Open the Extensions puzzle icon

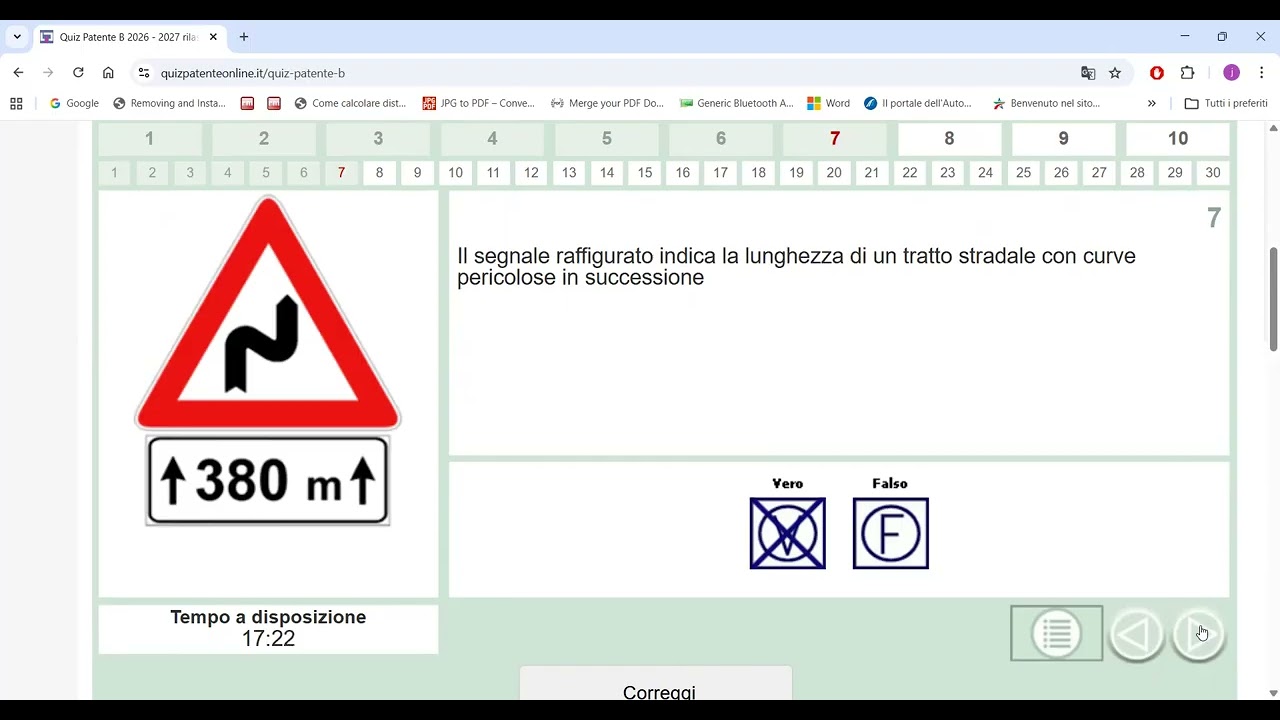(1188, 73)
